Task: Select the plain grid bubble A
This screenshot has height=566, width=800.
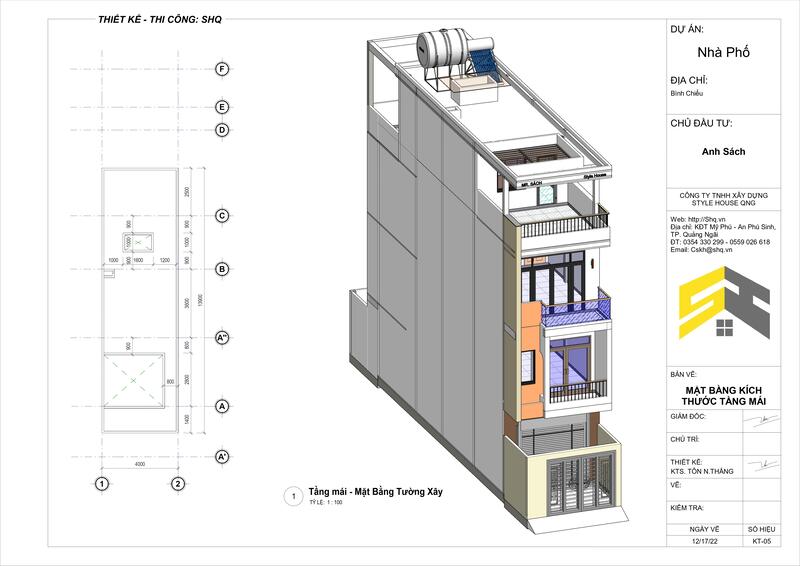Action: [222, 407]
